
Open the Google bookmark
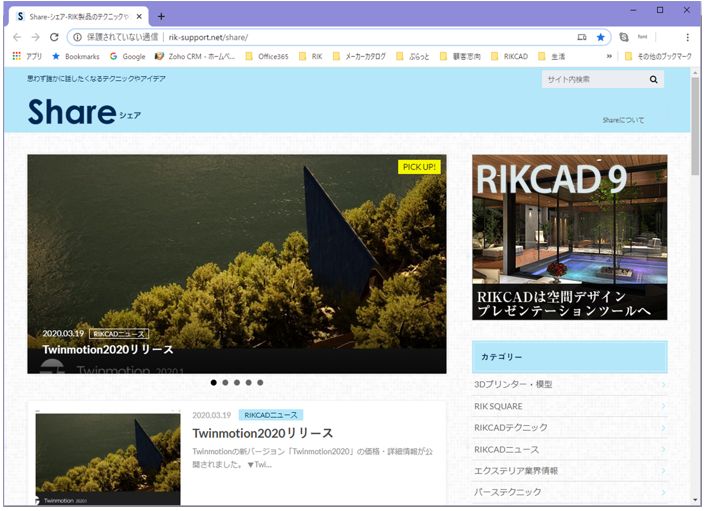pyautogui.click(x=128, y=56)
